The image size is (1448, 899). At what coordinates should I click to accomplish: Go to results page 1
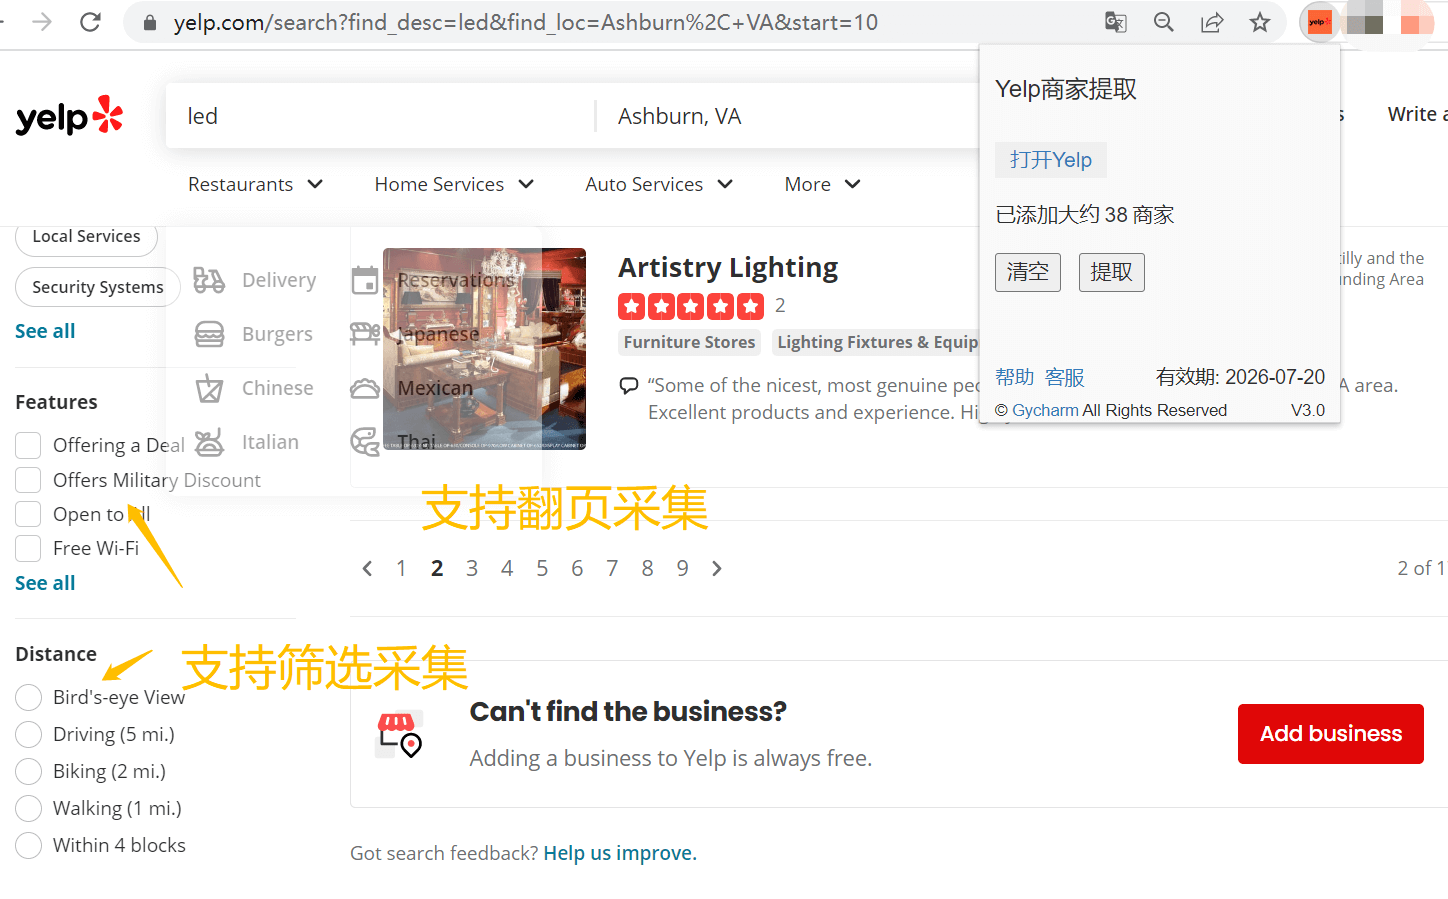(401, 568)
